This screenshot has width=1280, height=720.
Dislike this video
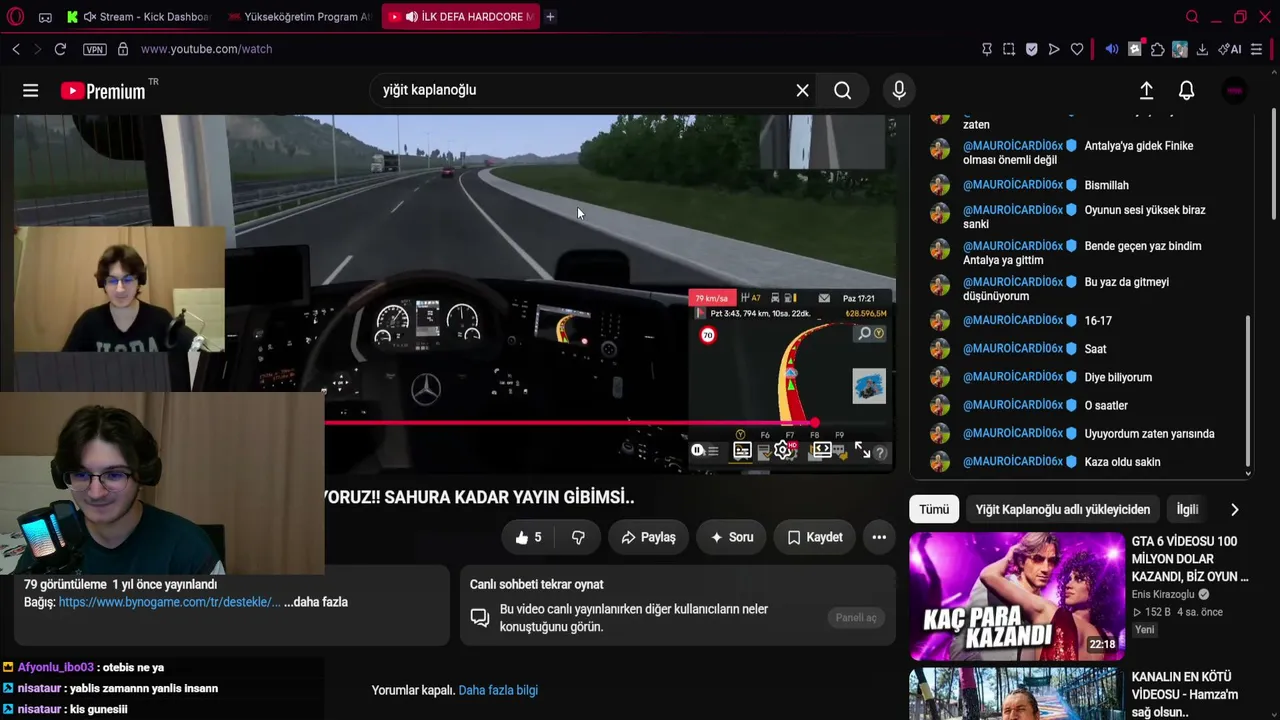tap(578, 537)
